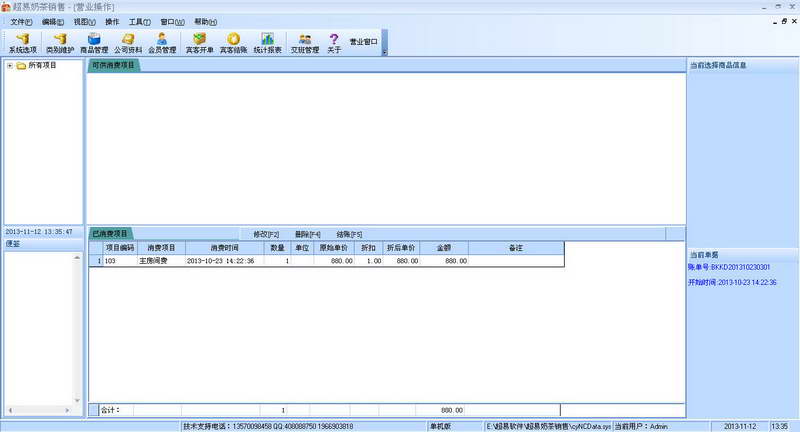800x432 pixels.
Task: Open 统计报表 statistics report icon
Action: (x=268, y=42)
